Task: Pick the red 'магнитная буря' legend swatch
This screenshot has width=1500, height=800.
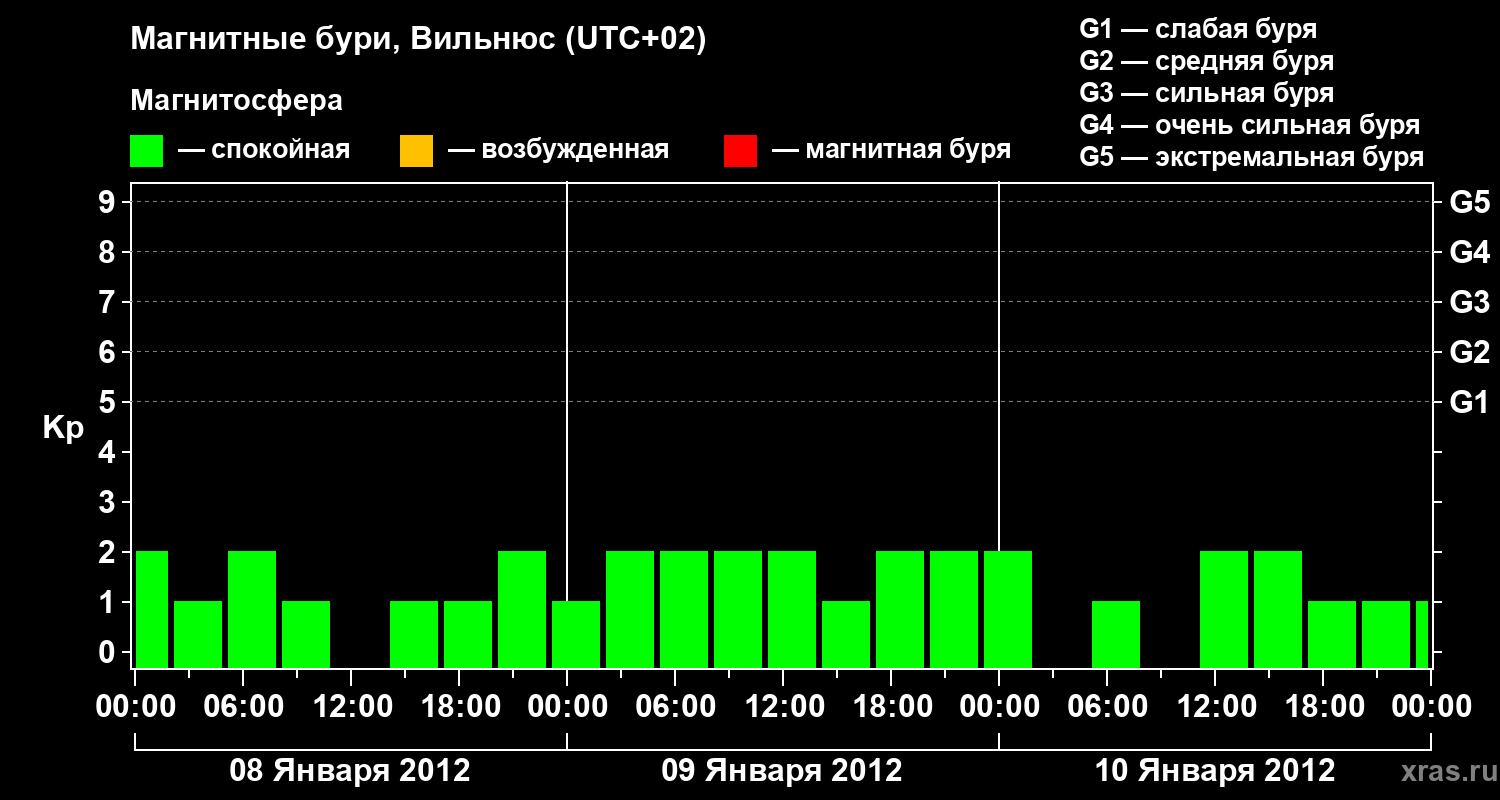Action: point(740,151)
